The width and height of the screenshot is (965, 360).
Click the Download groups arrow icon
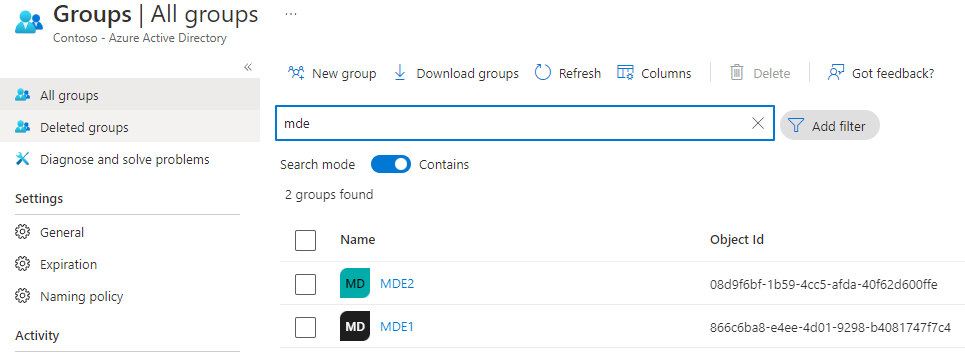[400, 73]
